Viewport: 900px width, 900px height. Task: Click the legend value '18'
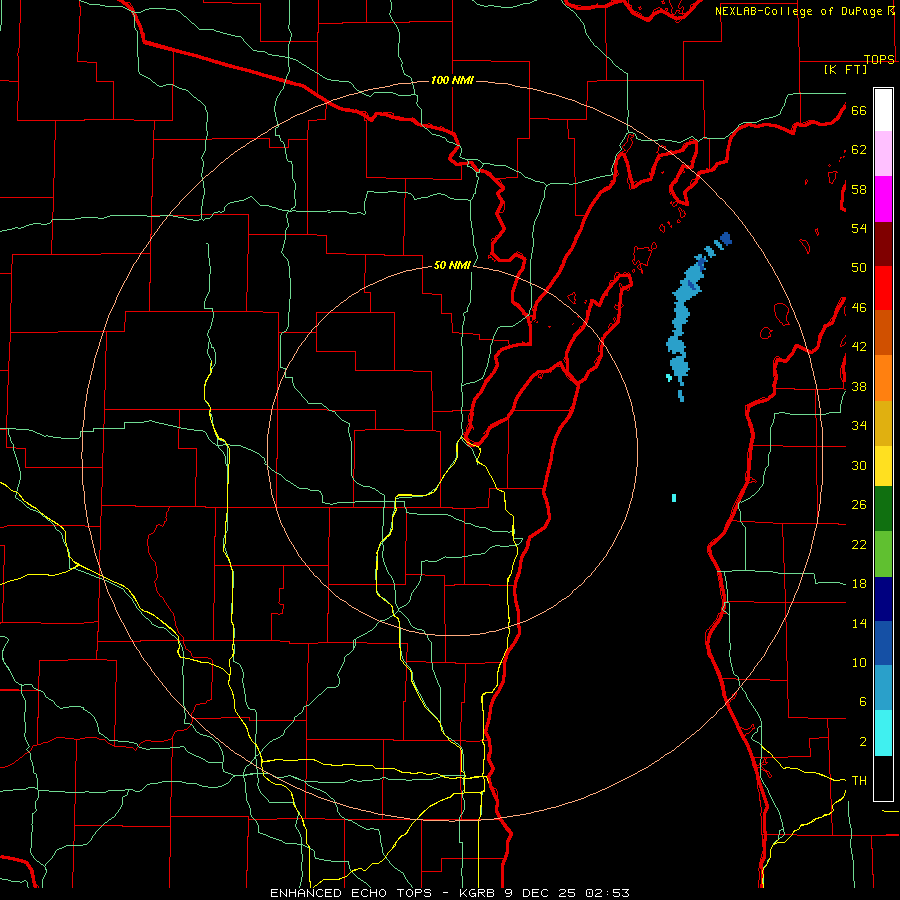tap(859, 584)
